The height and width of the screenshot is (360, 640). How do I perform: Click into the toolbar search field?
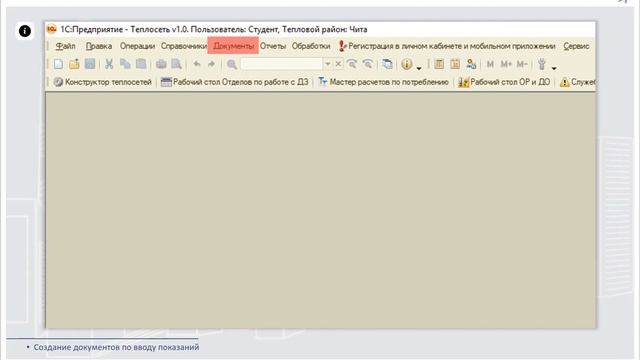(282, 64)
